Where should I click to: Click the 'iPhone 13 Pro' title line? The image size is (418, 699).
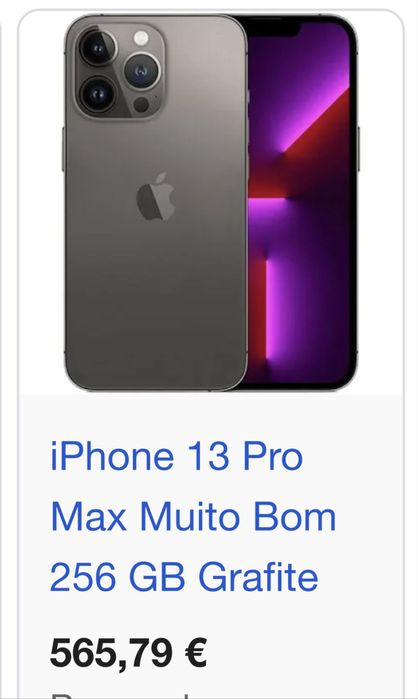(176, 456)
